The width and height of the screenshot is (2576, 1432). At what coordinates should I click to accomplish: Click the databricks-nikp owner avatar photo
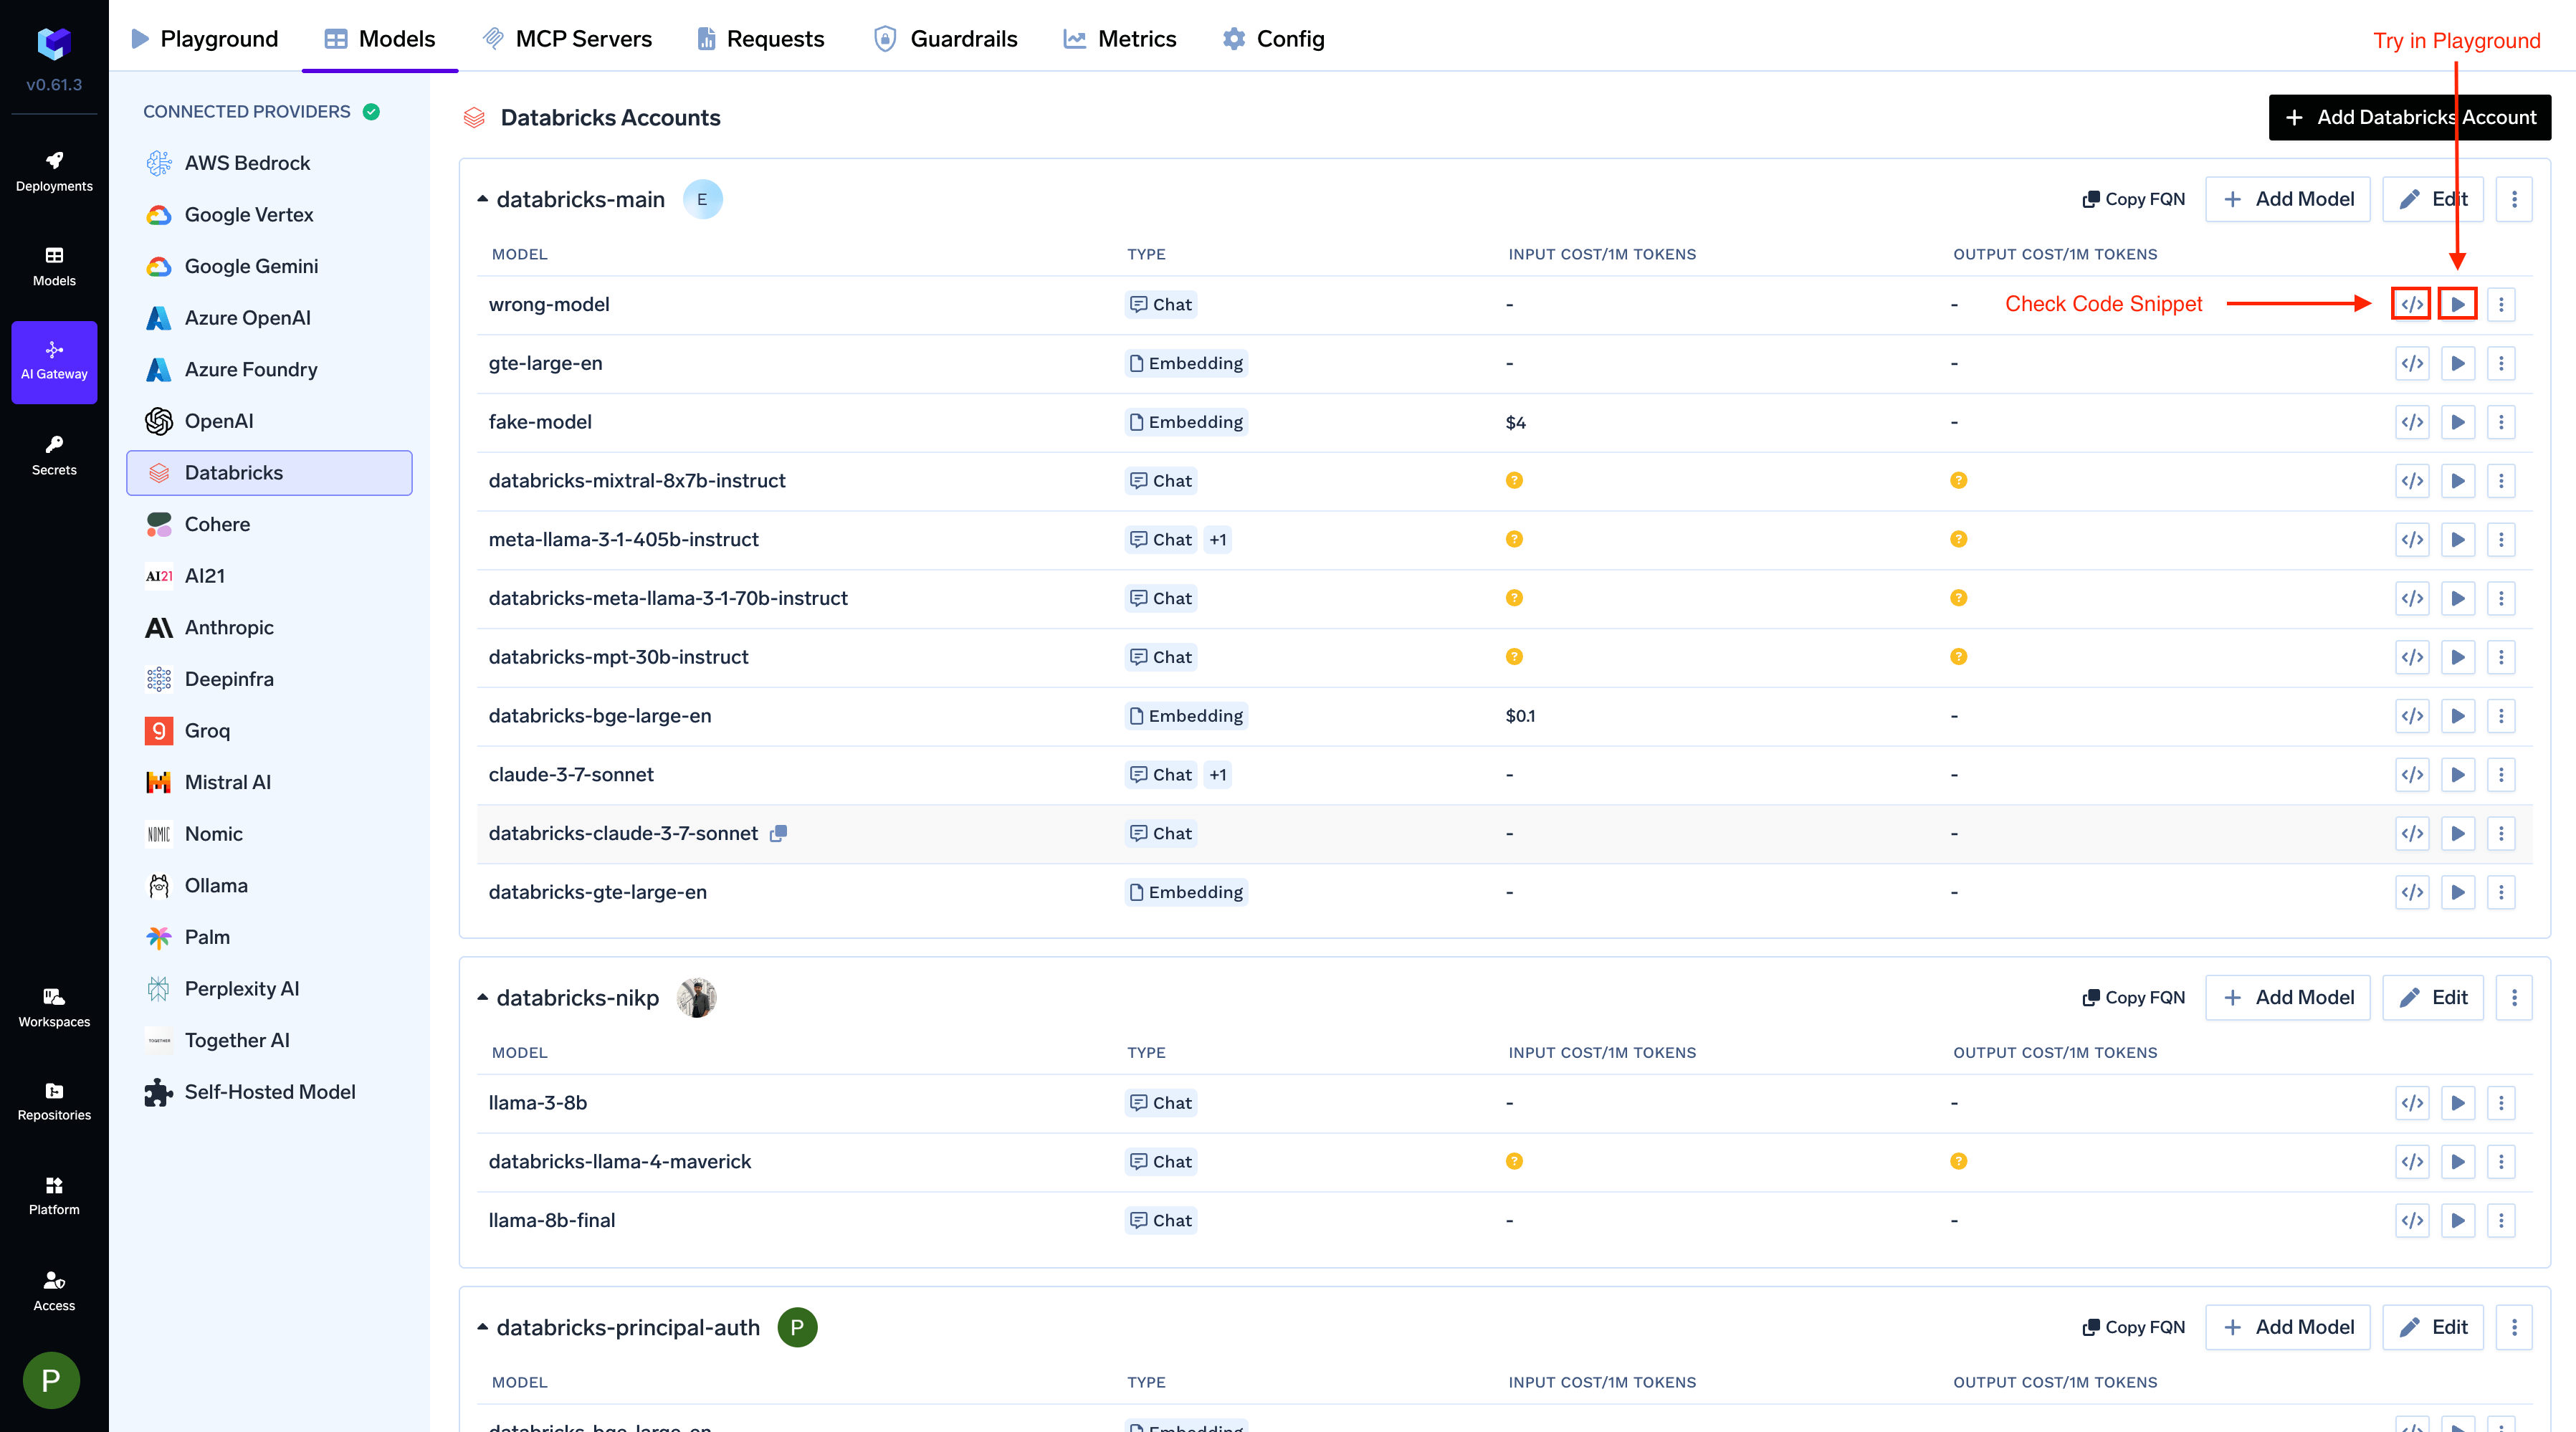point(697,998)
